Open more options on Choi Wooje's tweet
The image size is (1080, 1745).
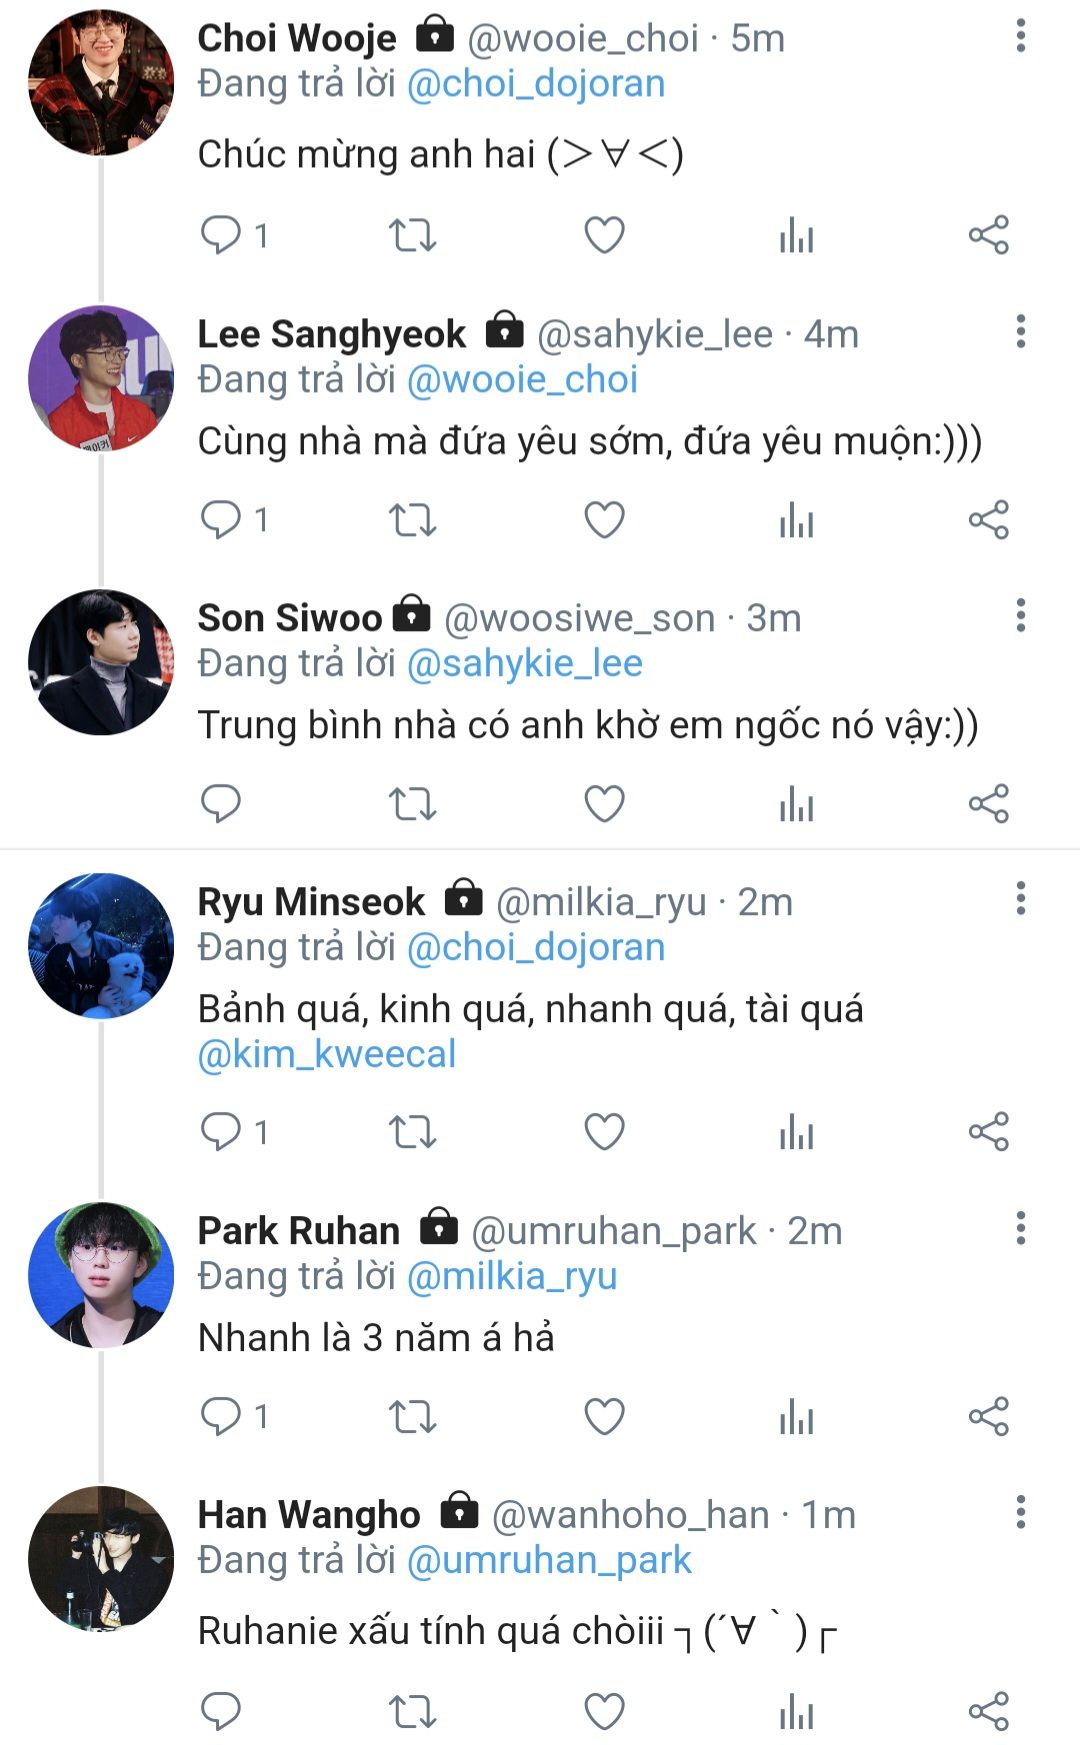1020,37
